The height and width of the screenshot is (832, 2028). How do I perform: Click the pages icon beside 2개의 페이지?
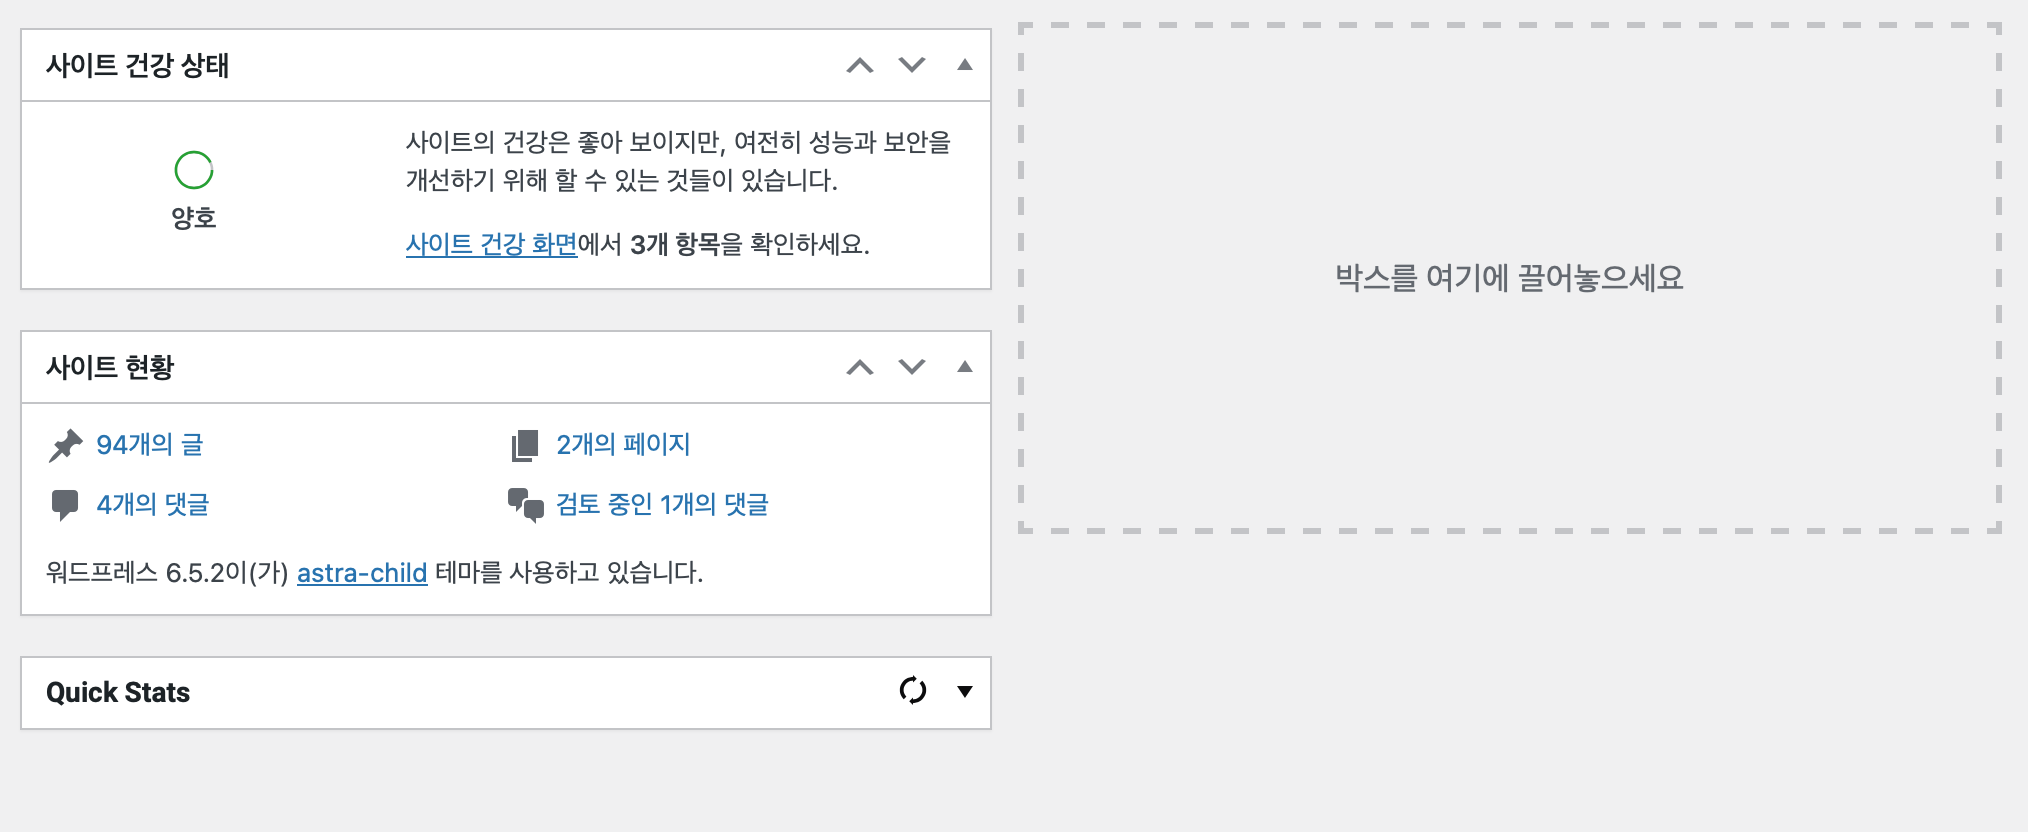(x=524, y=444)
